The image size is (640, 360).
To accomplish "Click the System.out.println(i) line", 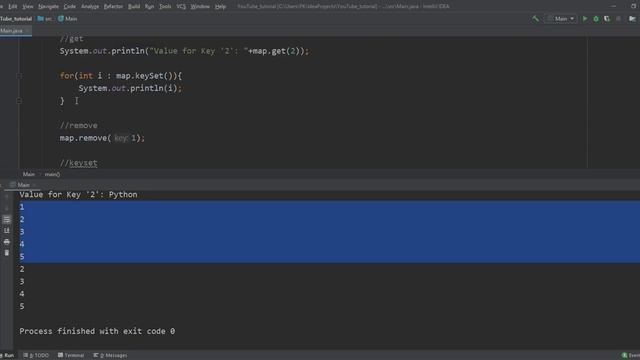I will 130,88.
